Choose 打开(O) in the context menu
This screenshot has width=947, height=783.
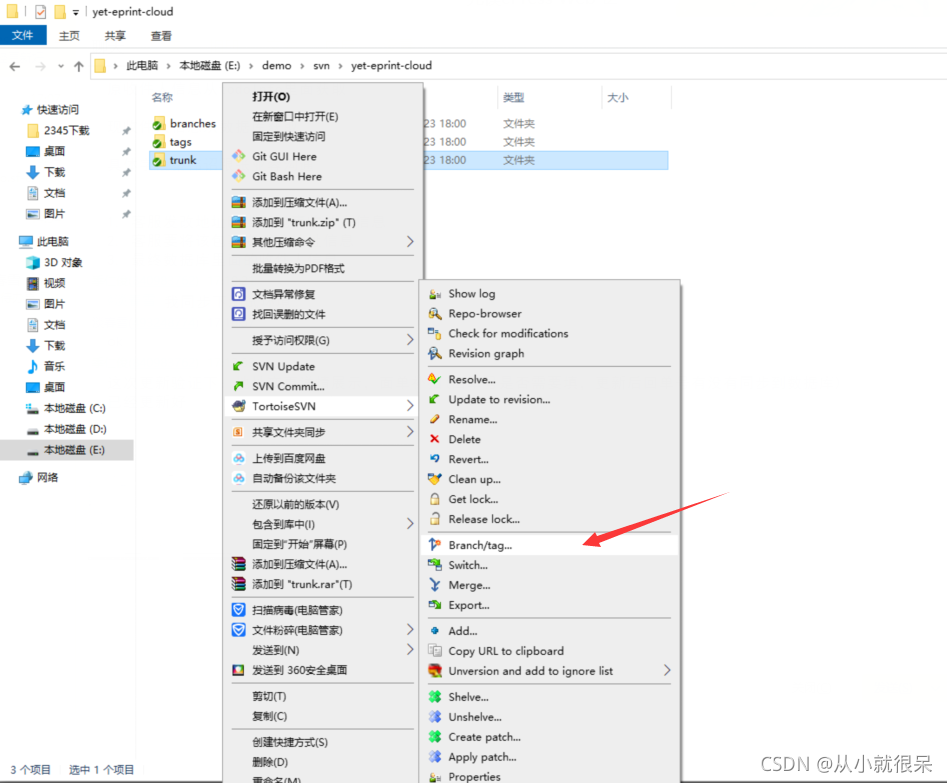pyautogui.click(x=271, y=97)
